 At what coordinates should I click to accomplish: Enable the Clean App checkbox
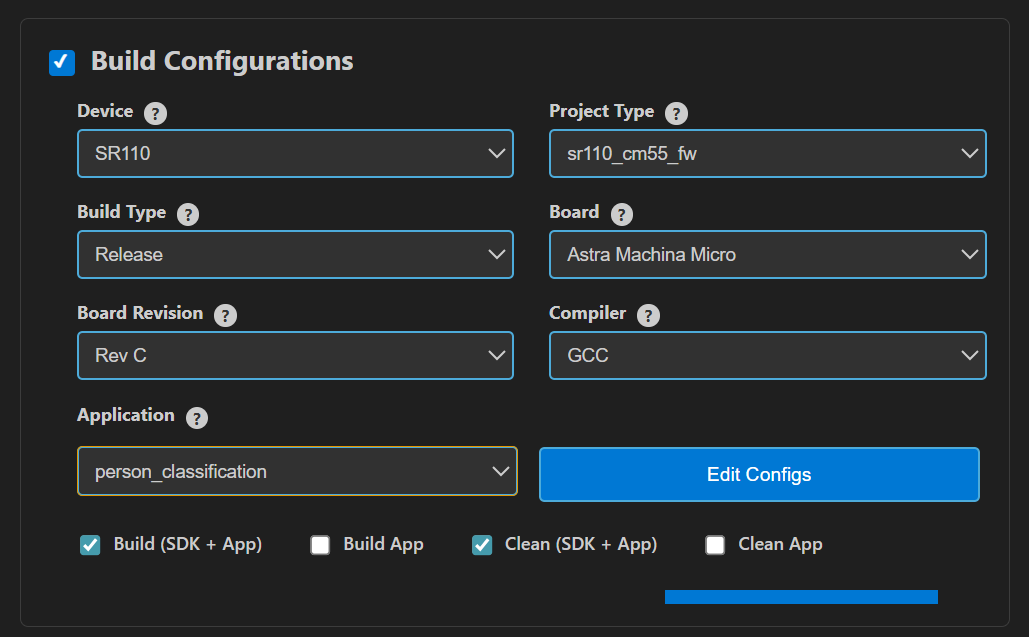pyautogui.click(x=715, y=545)
